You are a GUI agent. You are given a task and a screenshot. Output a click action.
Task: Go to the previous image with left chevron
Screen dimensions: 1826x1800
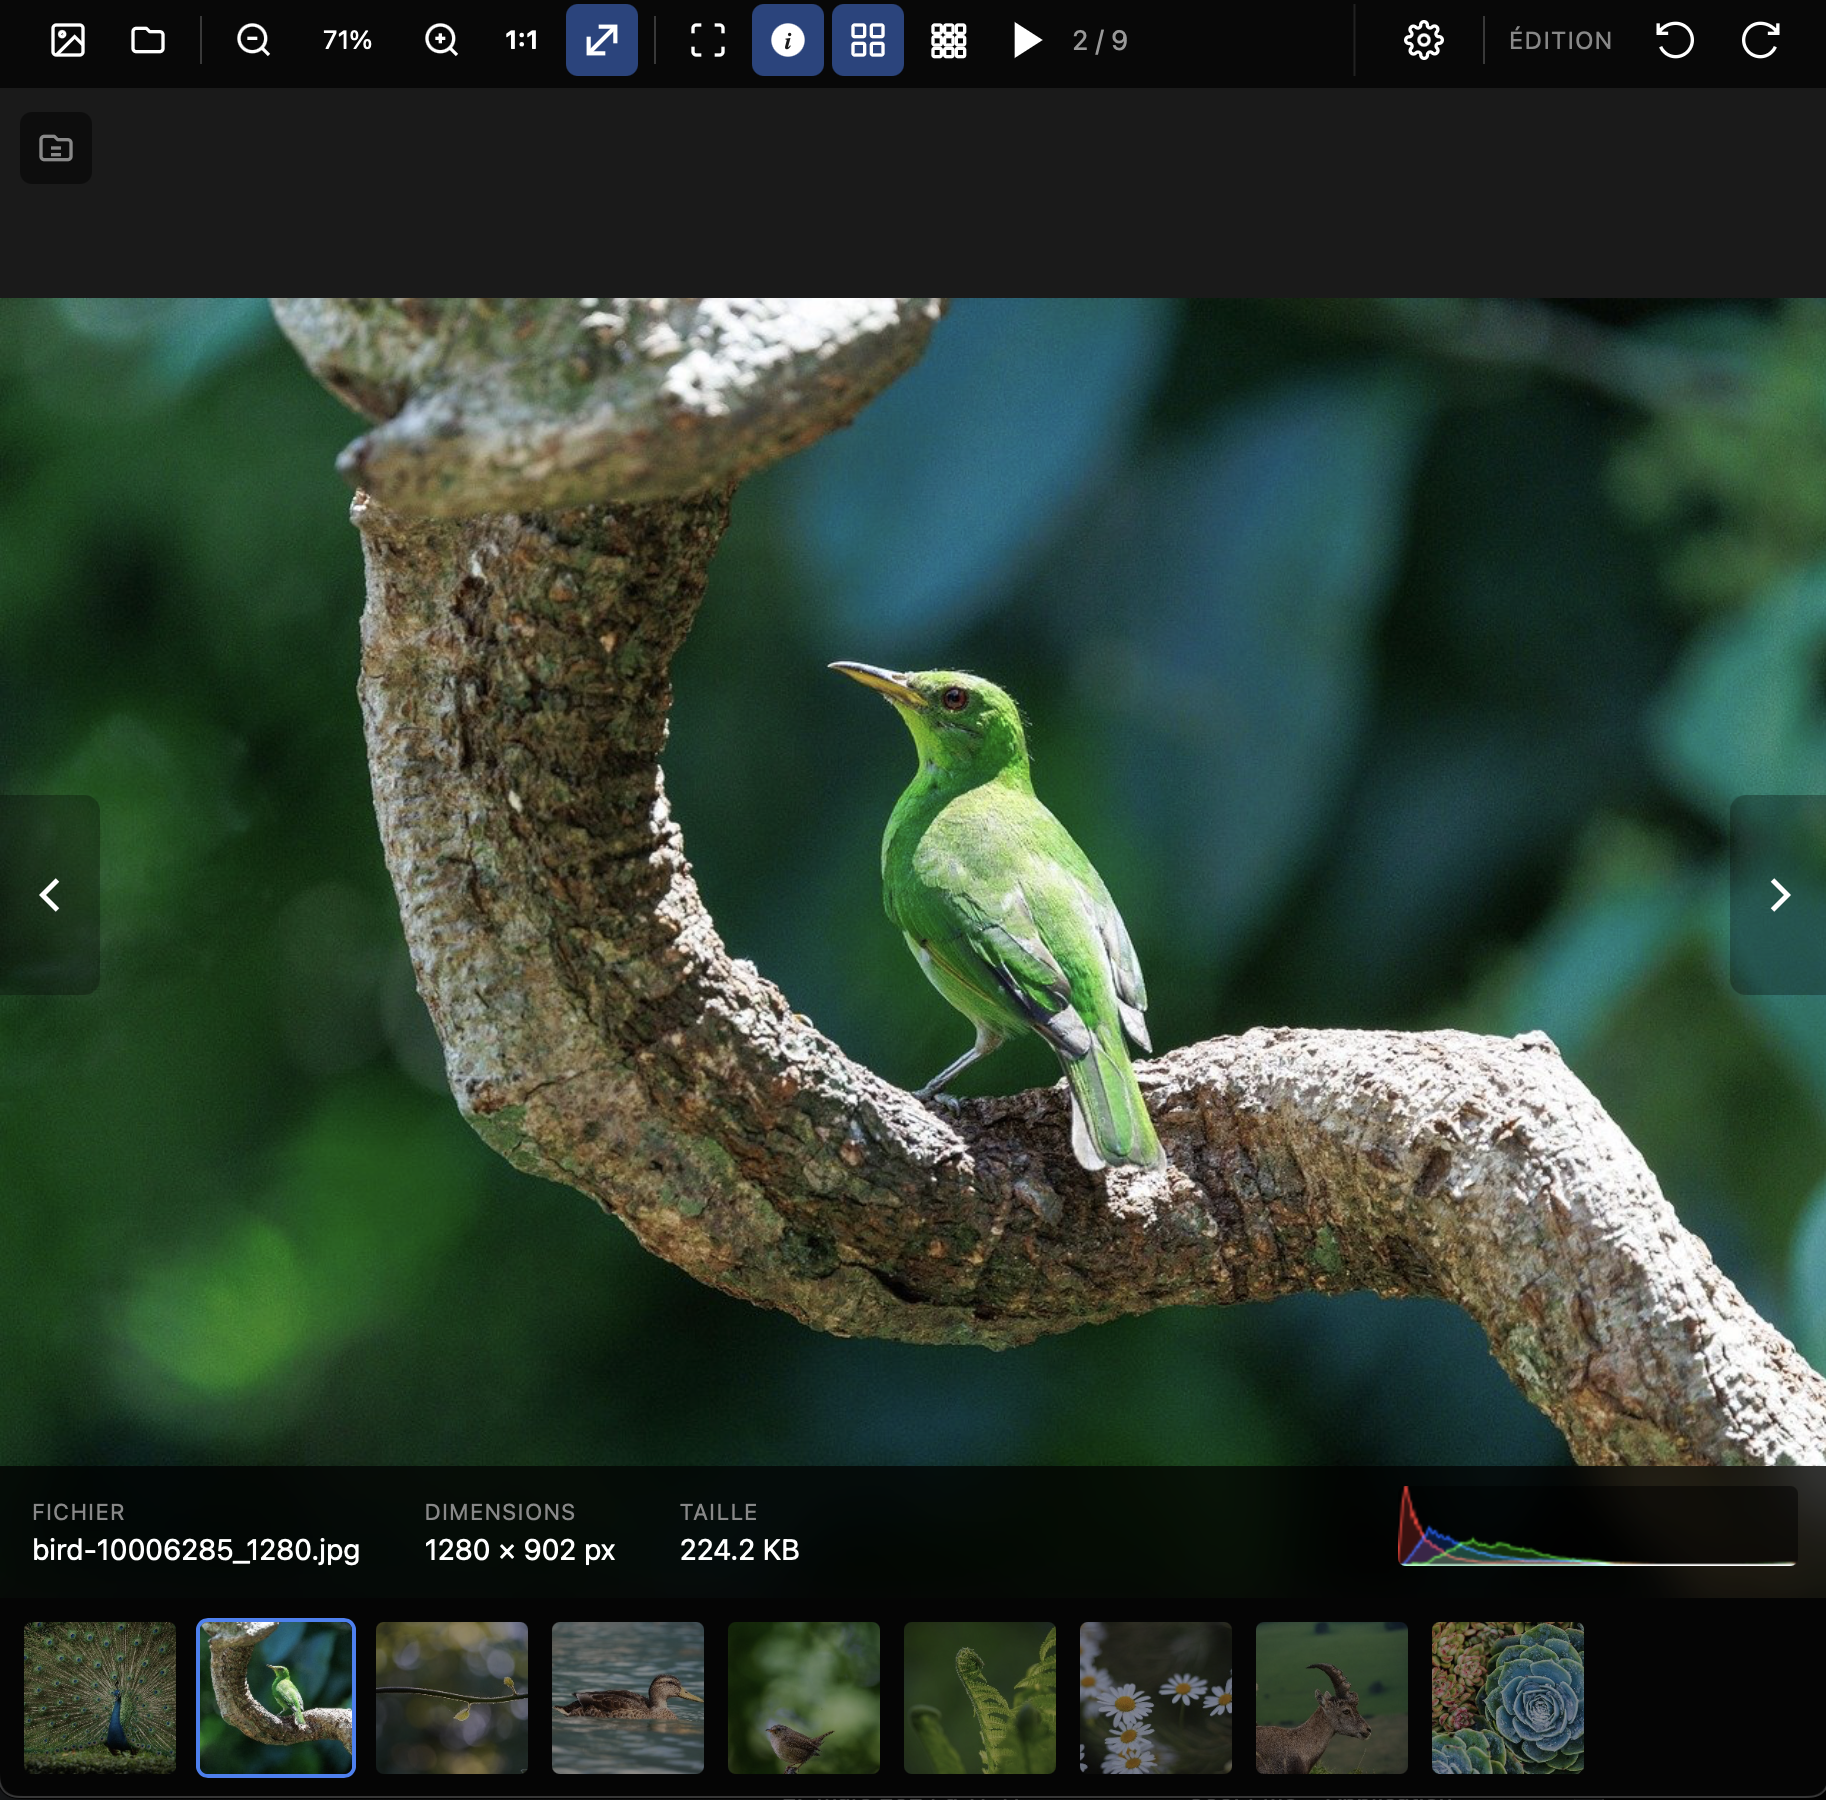tap(49, 895)
